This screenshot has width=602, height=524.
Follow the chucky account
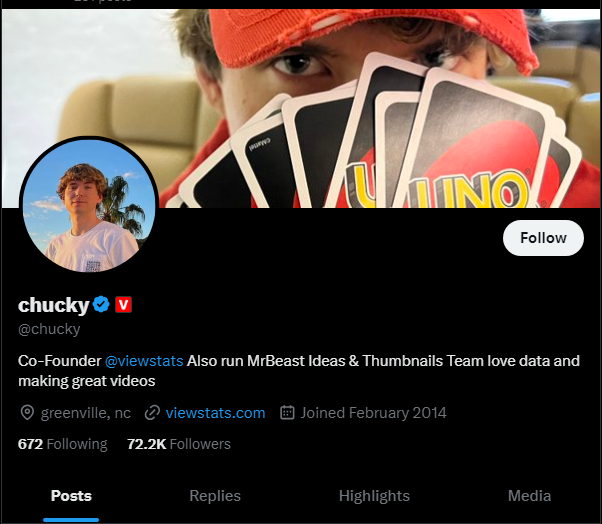click(x=543, y=238)
